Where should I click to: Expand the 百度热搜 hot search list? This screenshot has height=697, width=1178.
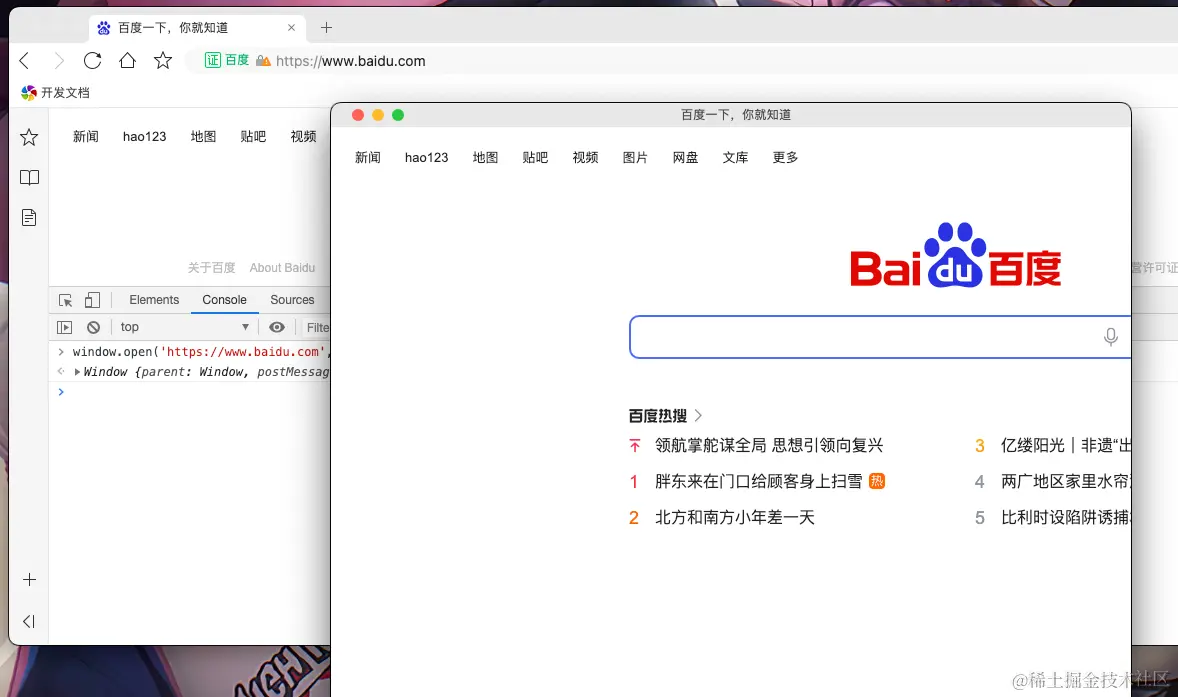click(697, 415)
